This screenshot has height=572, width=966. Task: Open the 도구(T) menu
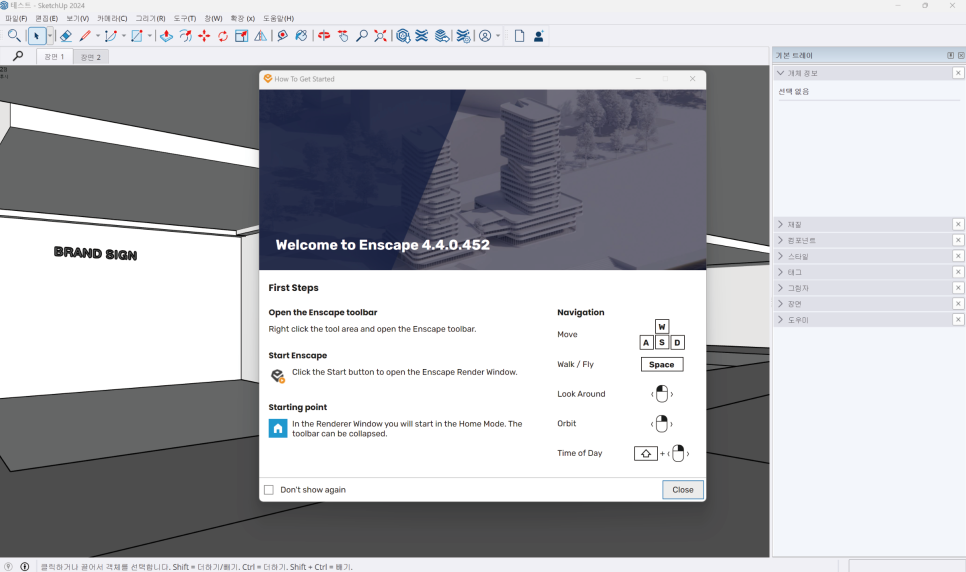click(185, 18)
